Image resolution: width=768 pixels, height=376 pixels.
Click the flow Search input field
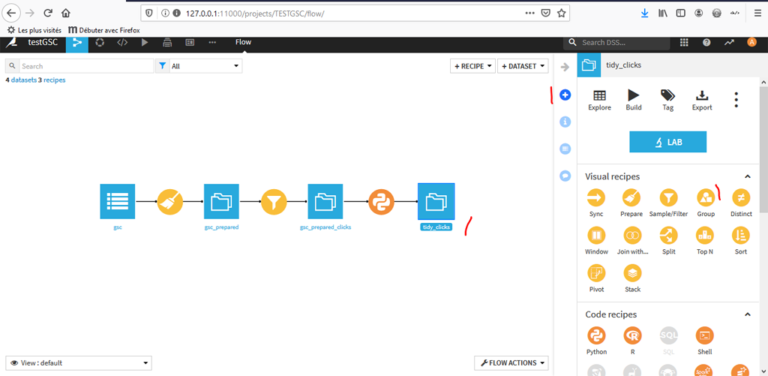(x=86, y=66)
